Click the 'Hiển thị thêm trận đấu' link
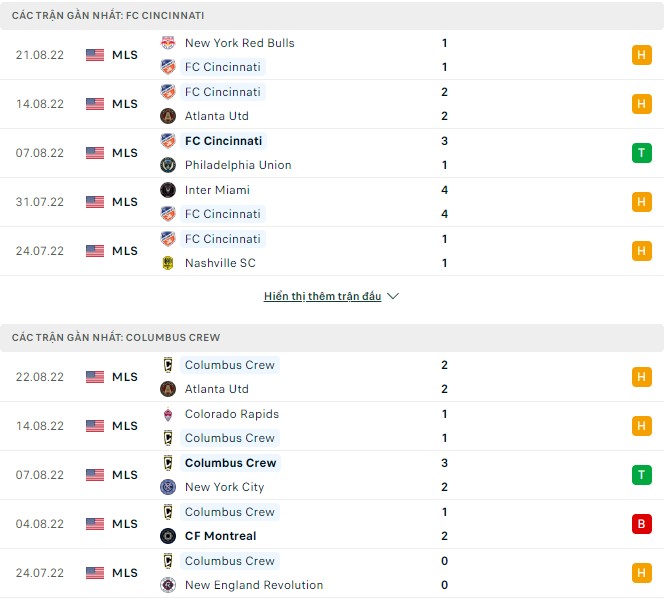The height and width of the screenshot is (601, 670). [323, 297]
